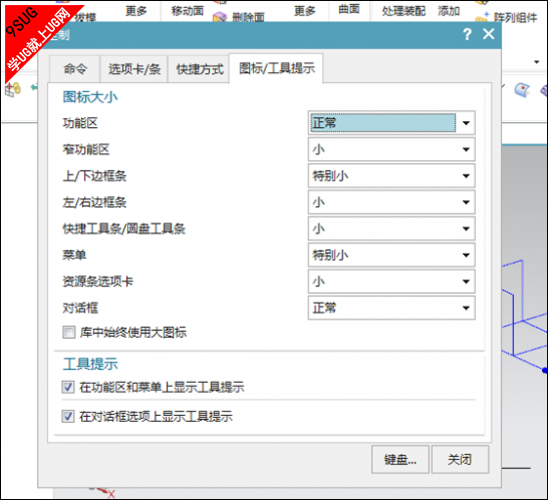548x500 pixels.
Task: Open the 窄功能区 icon size dropdown
Action: click(x=391, y=150)
